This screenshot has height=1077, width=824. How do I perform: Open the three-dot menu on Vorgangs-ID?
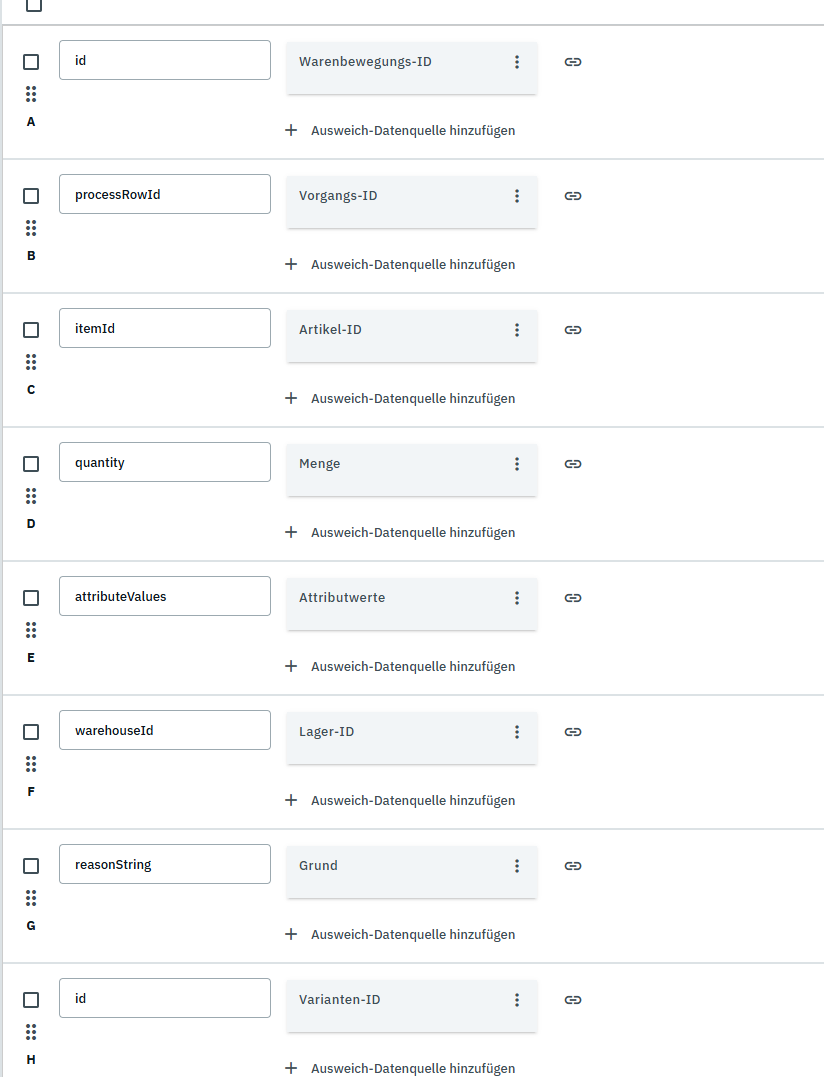[517, 196]
